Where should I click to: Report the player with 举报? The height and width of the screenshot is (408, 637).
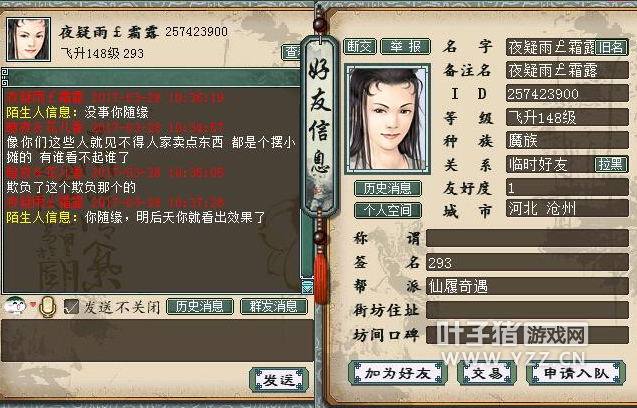(x=405, y=47)
